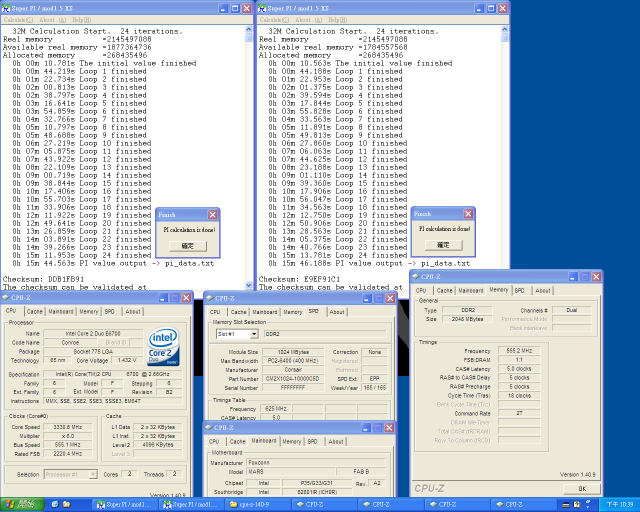The image size is (640, 512).
Task: Click the tray icon nearest the clock
Action: (x=588, y=504)
